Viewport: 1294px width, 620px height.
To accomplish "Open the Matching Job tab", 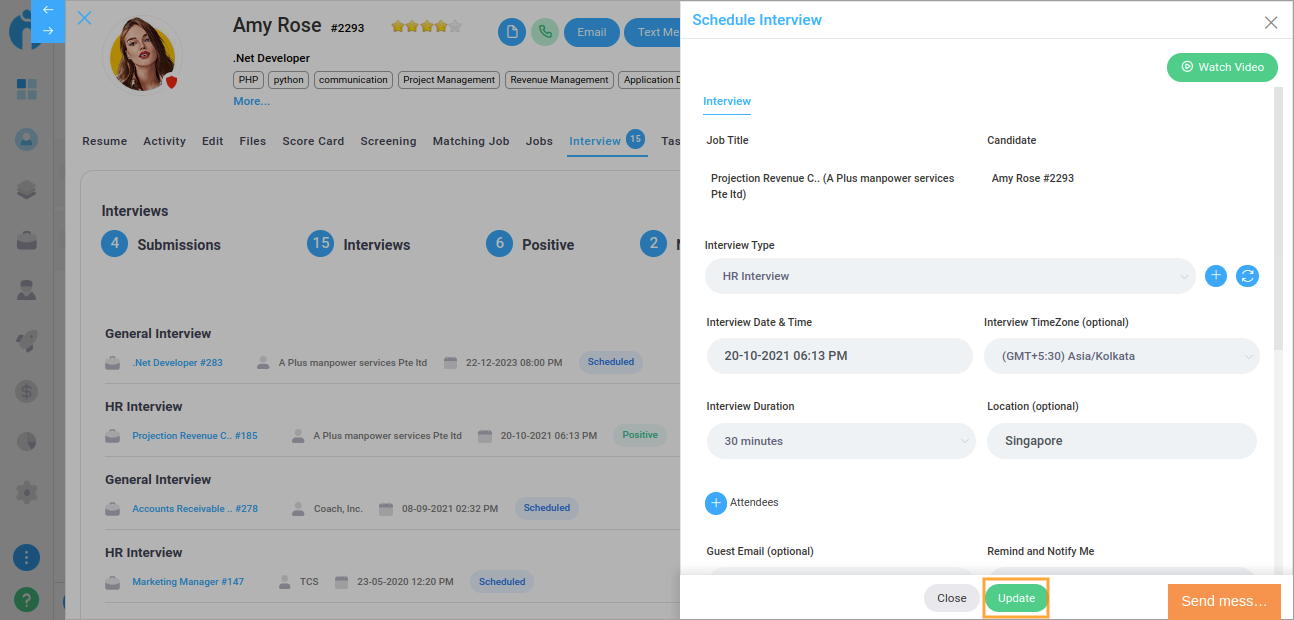I will click(471, 141).
